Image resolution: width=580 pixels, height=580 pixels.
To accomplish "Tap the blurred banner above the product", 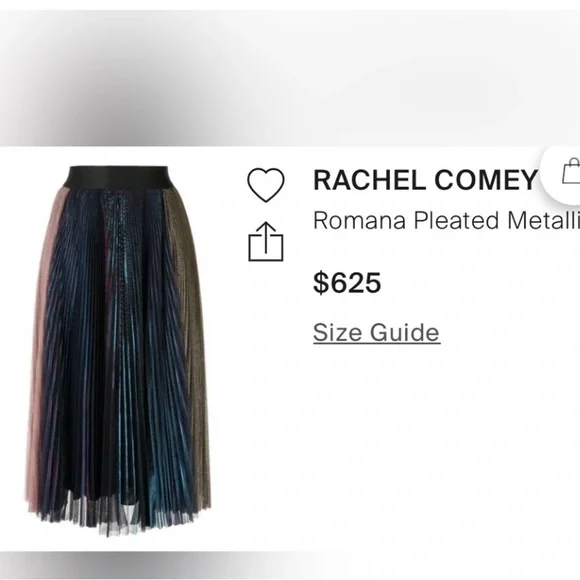I will tap(290, 78).
